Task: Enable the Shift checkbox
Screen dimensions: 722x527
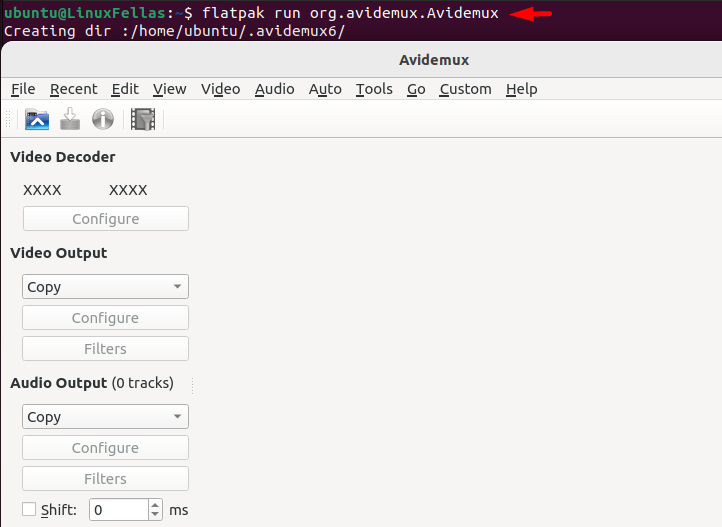Action: point(29,510)
